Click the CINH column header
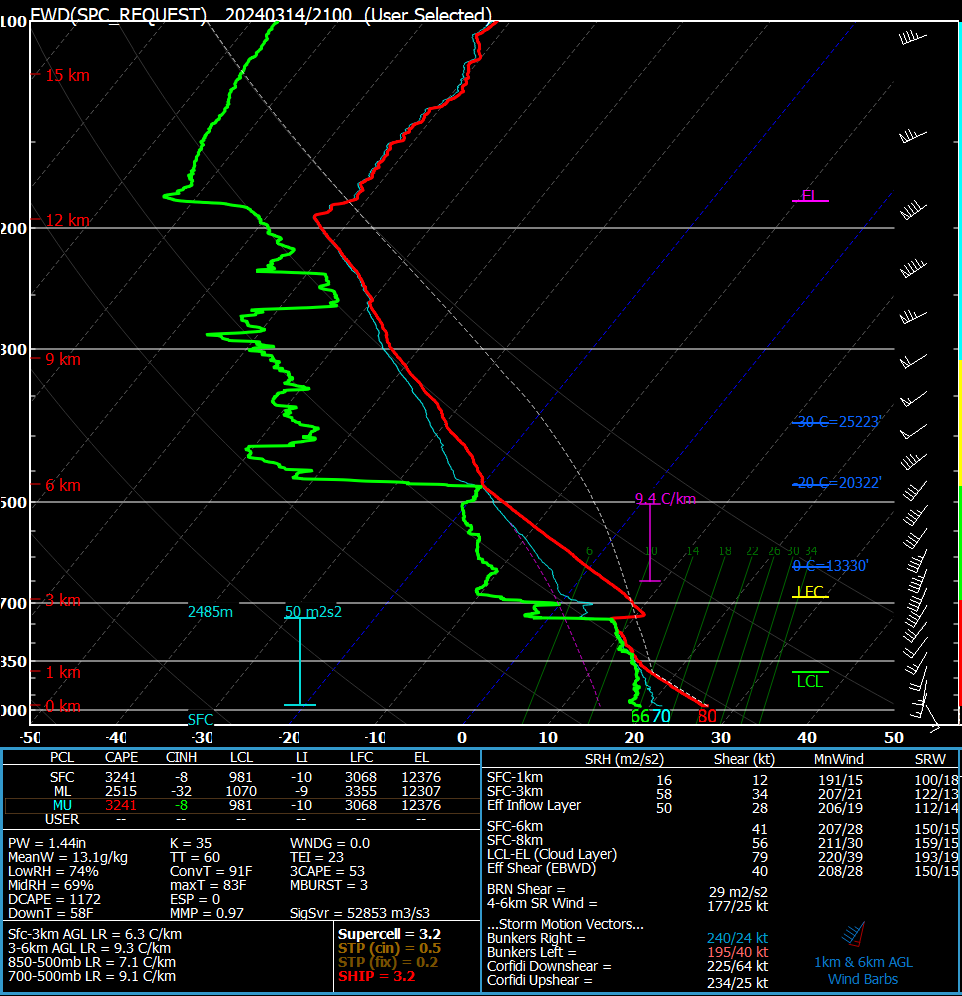Screen dimensions: 962x996 (x=181, y=757)
